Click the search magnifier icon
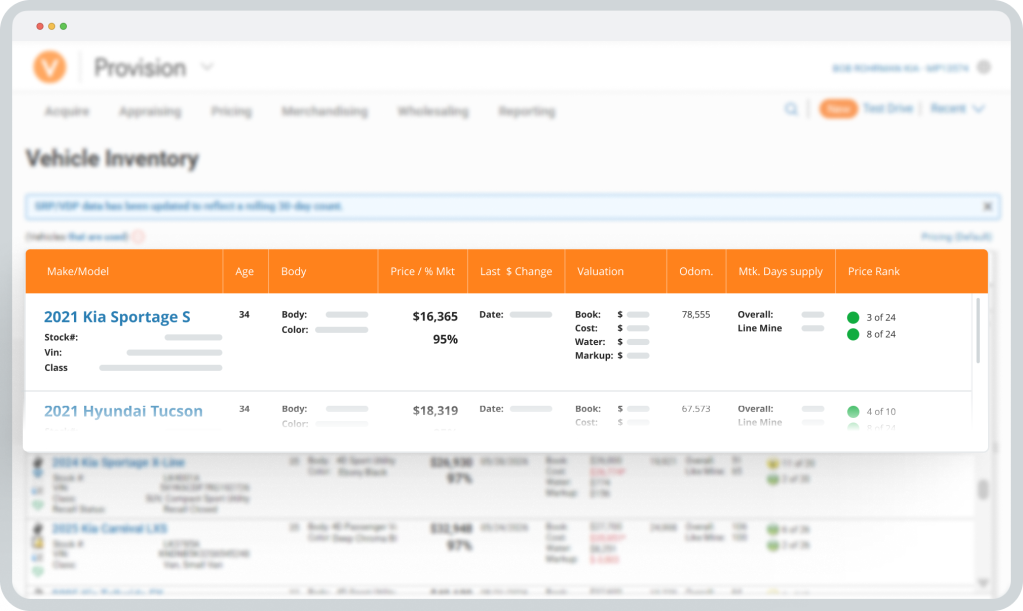 791,109
